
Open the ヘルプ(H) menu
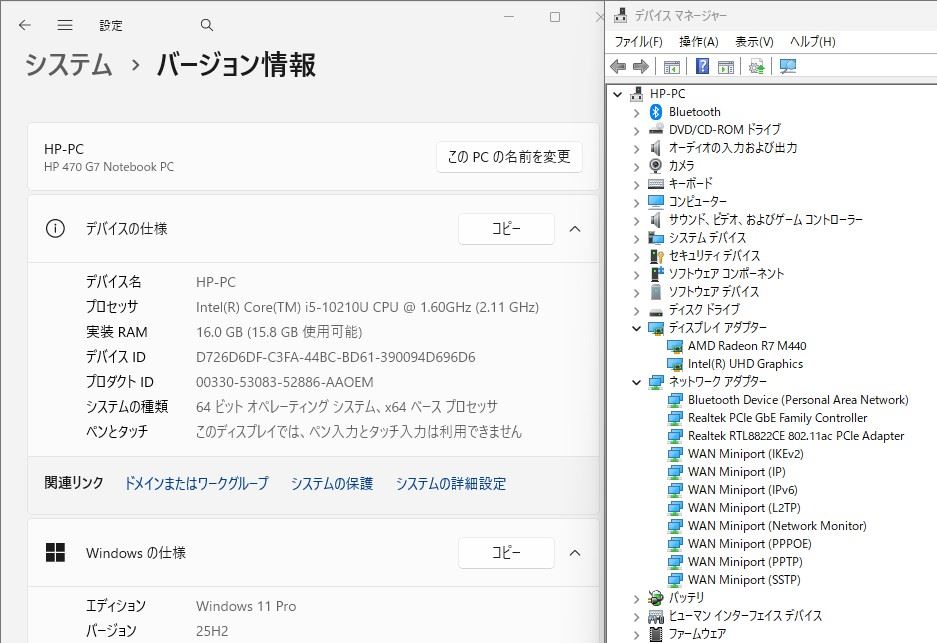(813, 42)
